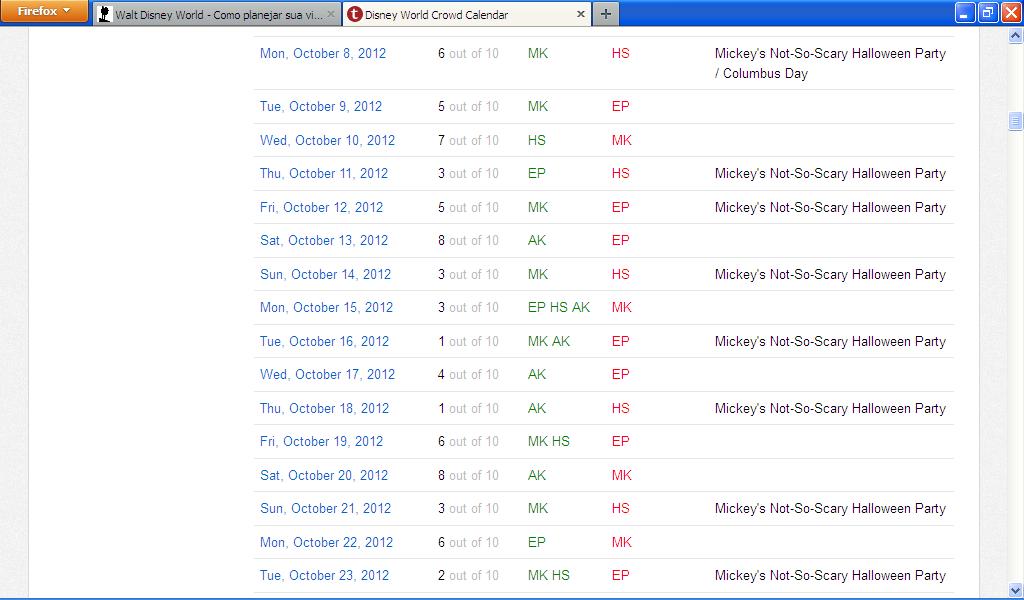Click the Crowd Calendar tab favicon
The width and height of the screenshot is (1024, 600).
click(x=354, y=15)
